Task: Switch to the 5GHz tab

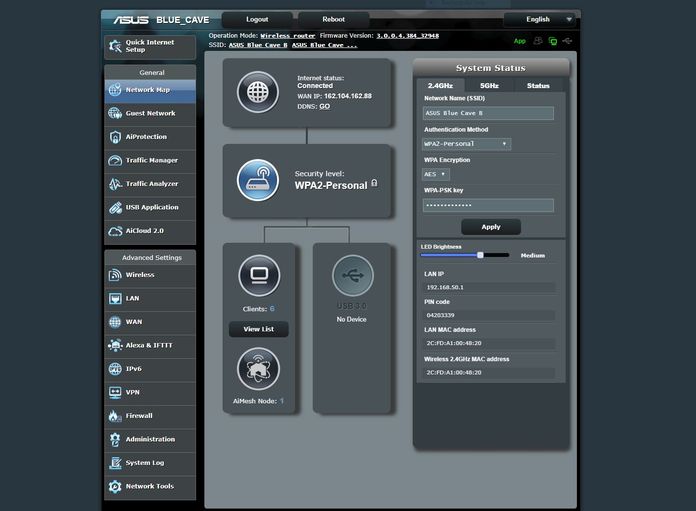Action: pyautogui.click(x=489, y=86)
